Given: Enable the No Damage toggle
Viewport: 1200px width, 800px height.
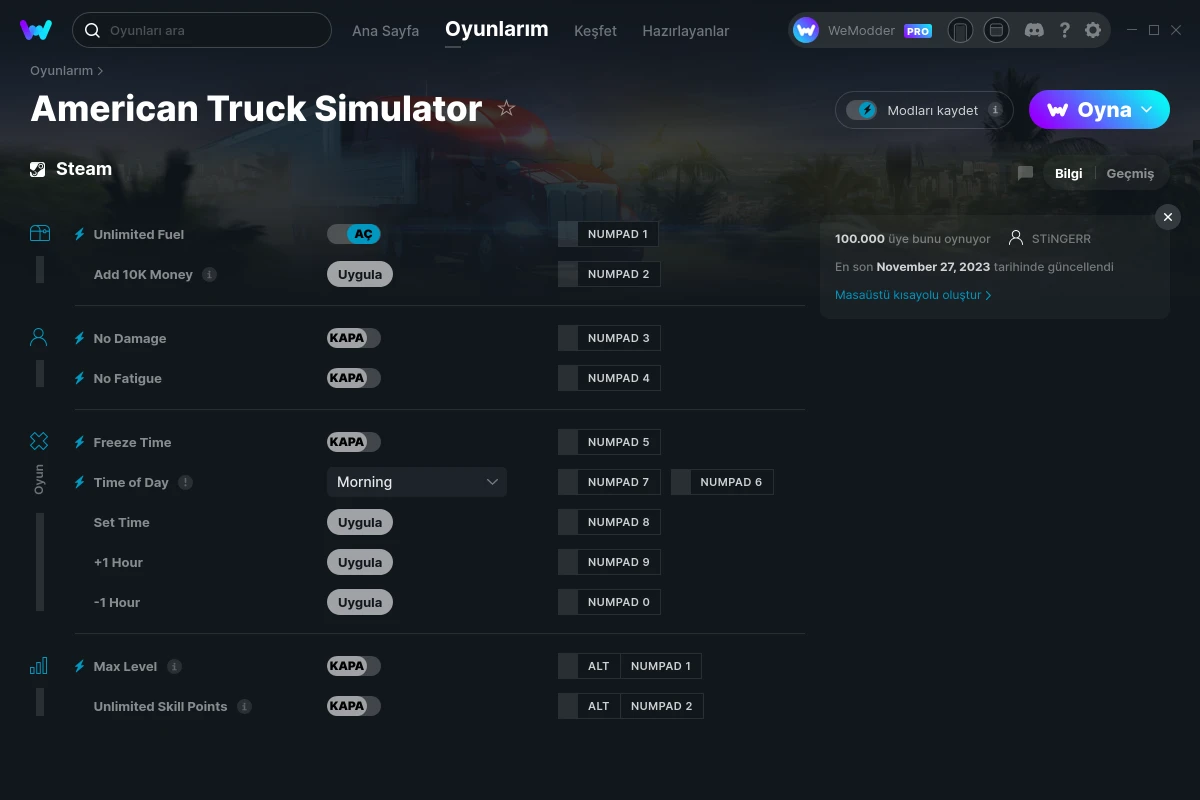Looking at the screenshot, I should click(x=354, y=338).
